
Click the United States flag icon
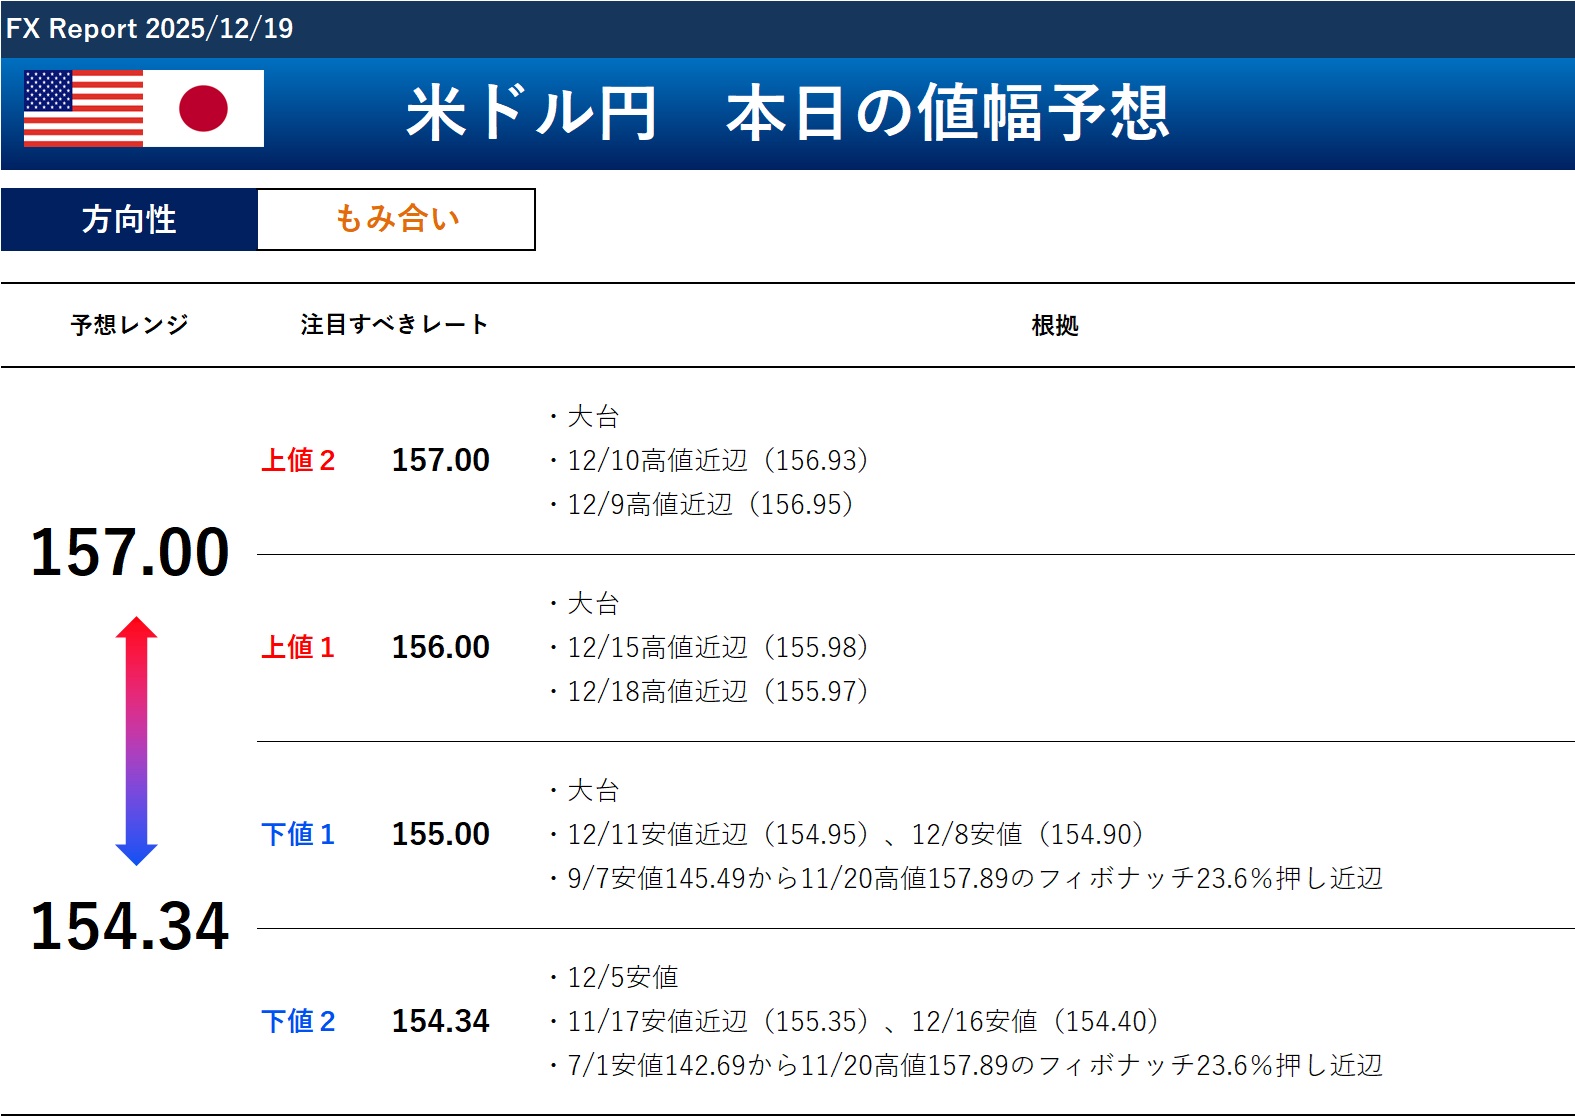pos(83,109)
